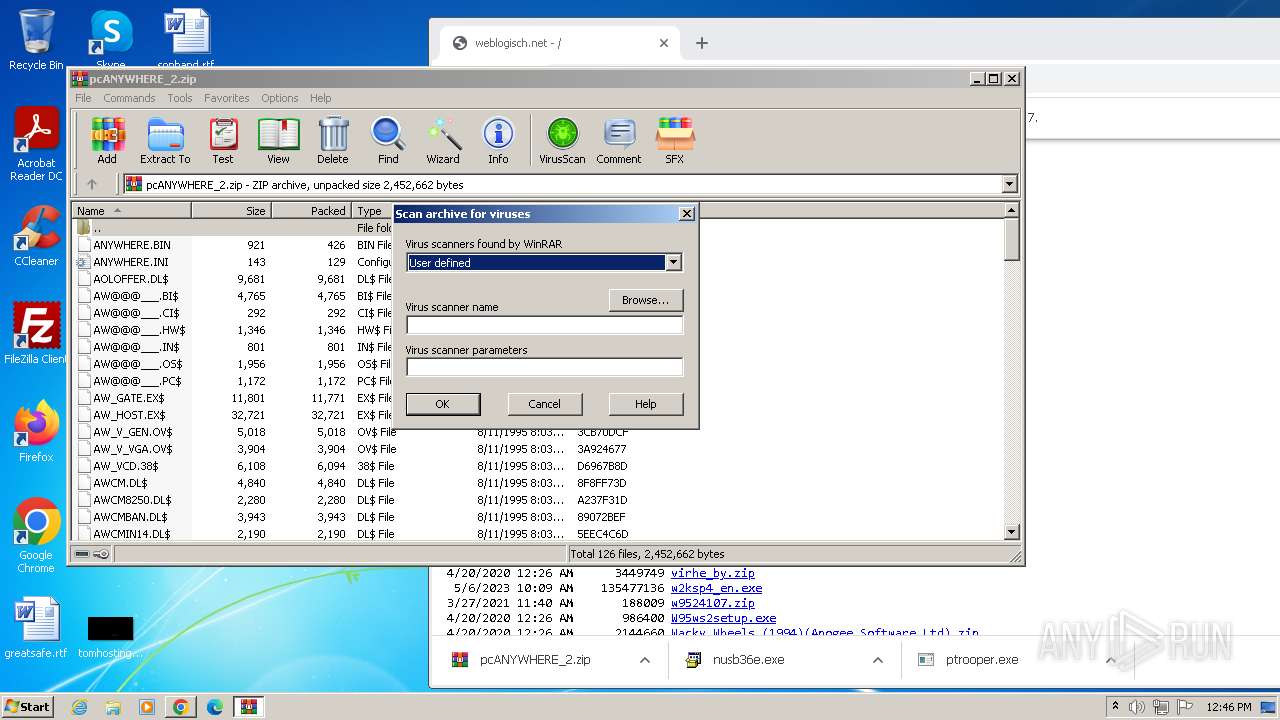Click Virus scanner parameters input field

[x=544, y=367]
